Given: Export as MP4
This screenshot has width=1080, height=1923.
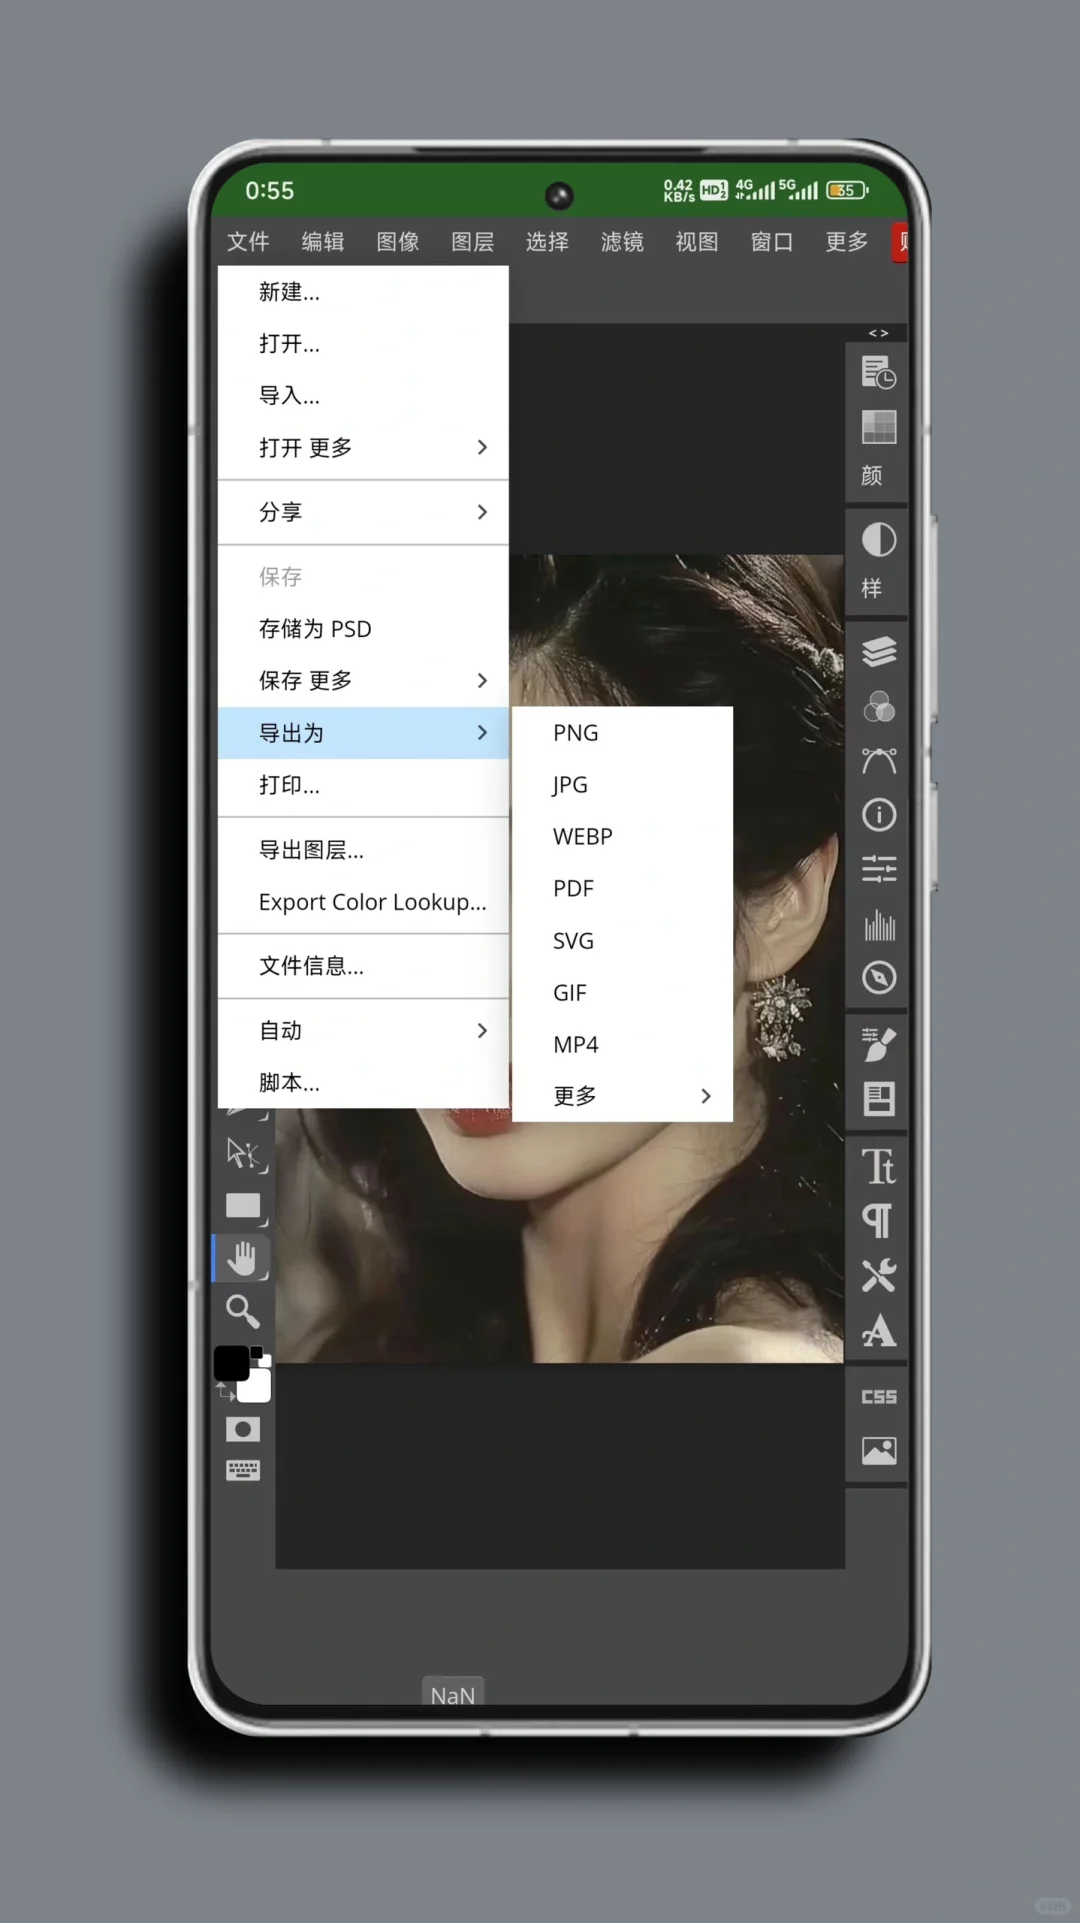Looking at the screenshot, I should tap(622, 1045).
